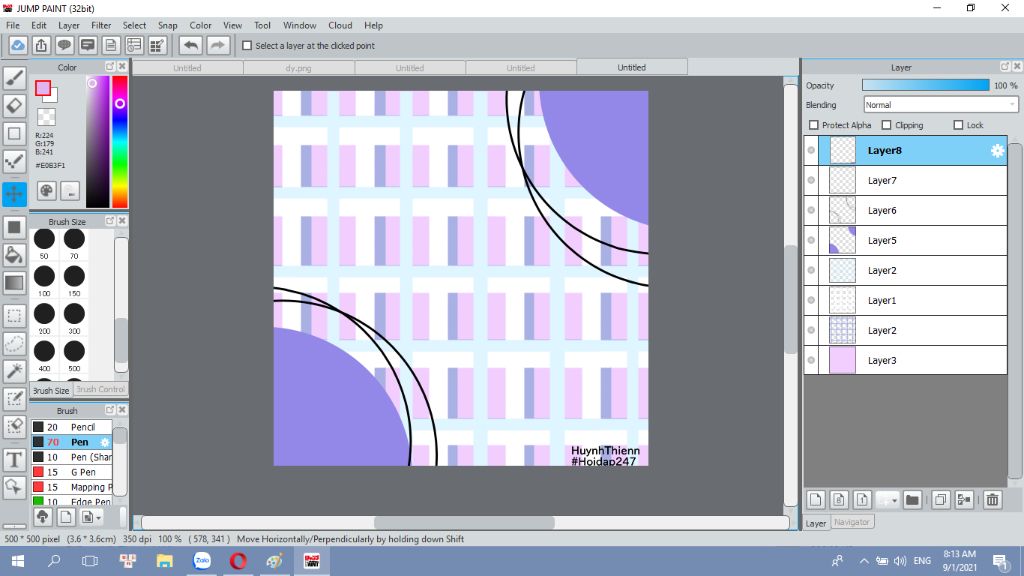Switch to the Navigator tab
The image size is (1024, 576).
click(x=852, y=522)
